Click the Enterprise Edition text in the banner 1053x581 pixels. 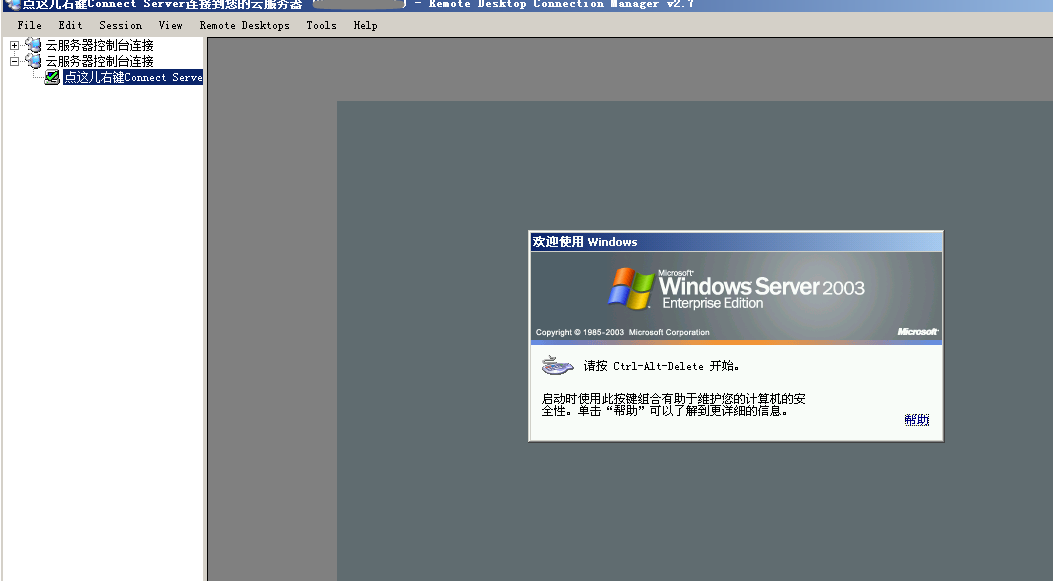tap(713, 304)
